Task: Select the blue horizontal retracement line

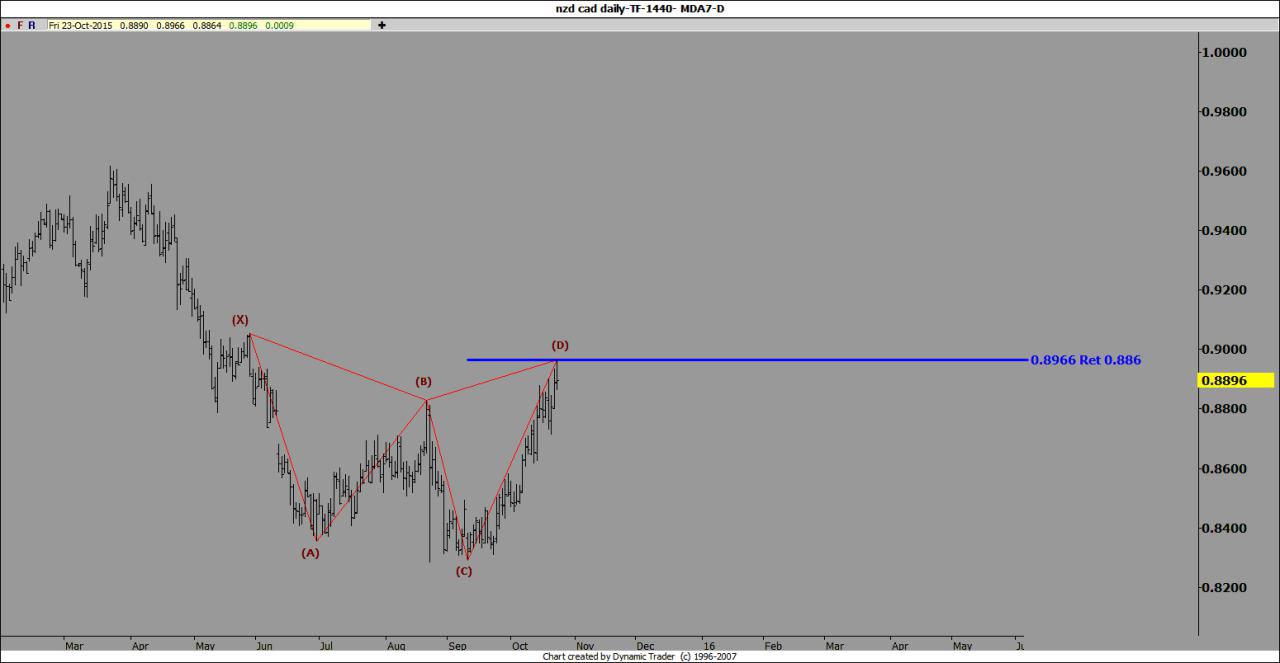Action: click(x=747, y=359)
